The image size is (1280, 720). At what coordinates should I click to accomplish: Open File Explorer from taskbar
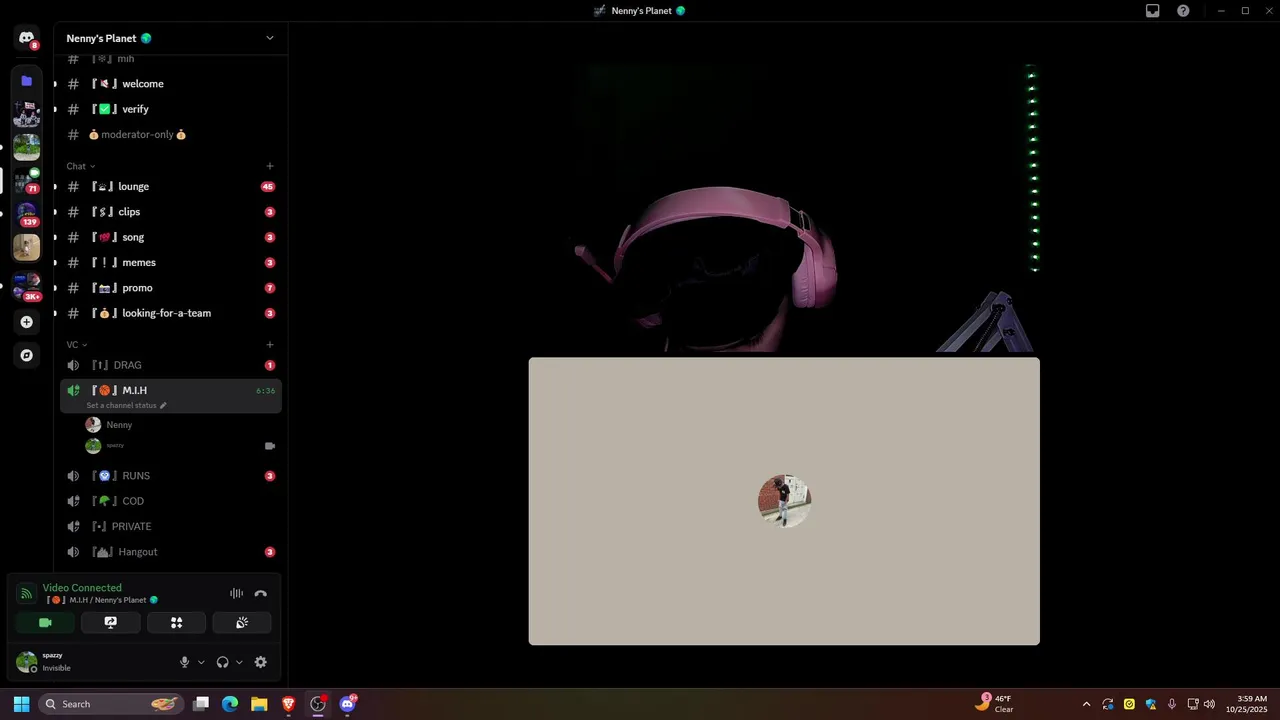click(x=259, y=704)
